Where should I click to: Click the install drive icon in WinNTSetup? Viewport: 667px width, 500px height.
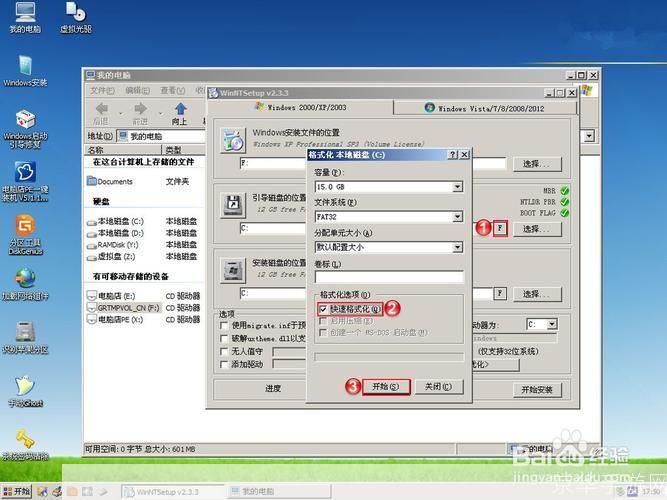tap(233, 271)
